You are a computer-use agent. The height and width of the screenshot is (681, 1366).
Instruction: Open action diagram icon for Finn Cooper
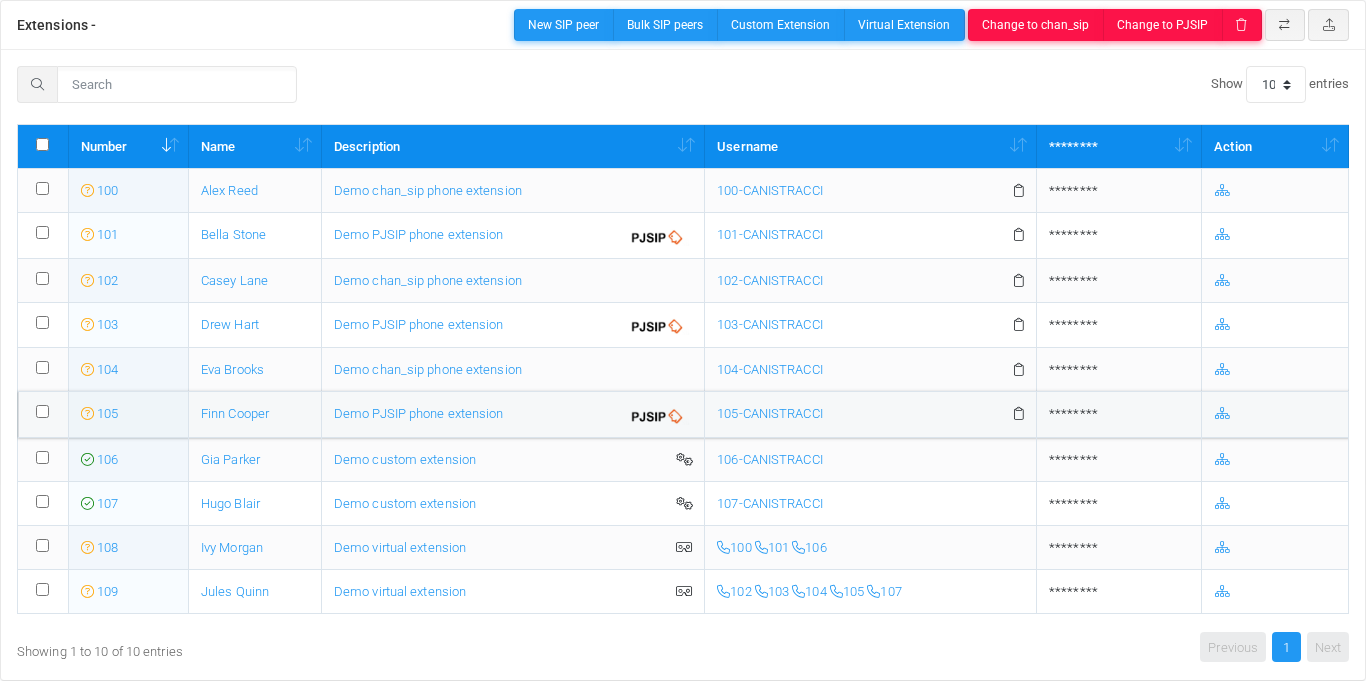1222,414
